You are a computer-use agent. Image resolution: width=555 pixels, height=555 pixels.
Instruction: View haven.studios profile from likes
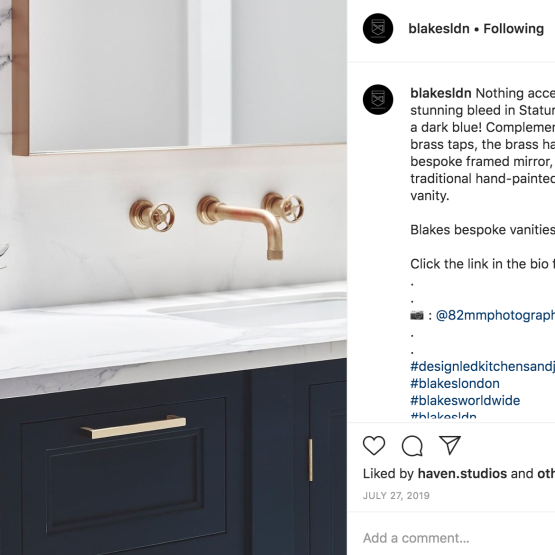462,474
